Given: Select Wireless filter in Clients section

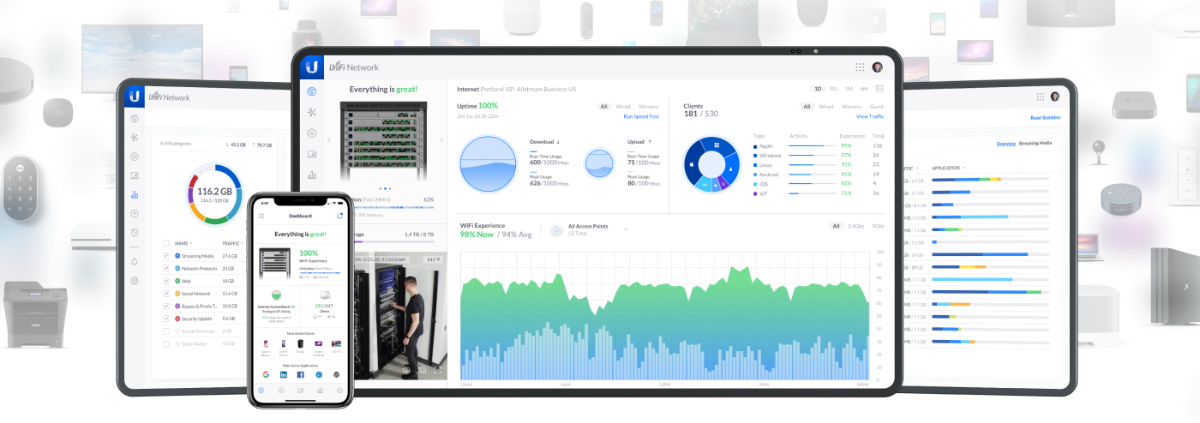Looking at the screenshot, I should coord(852,106).
